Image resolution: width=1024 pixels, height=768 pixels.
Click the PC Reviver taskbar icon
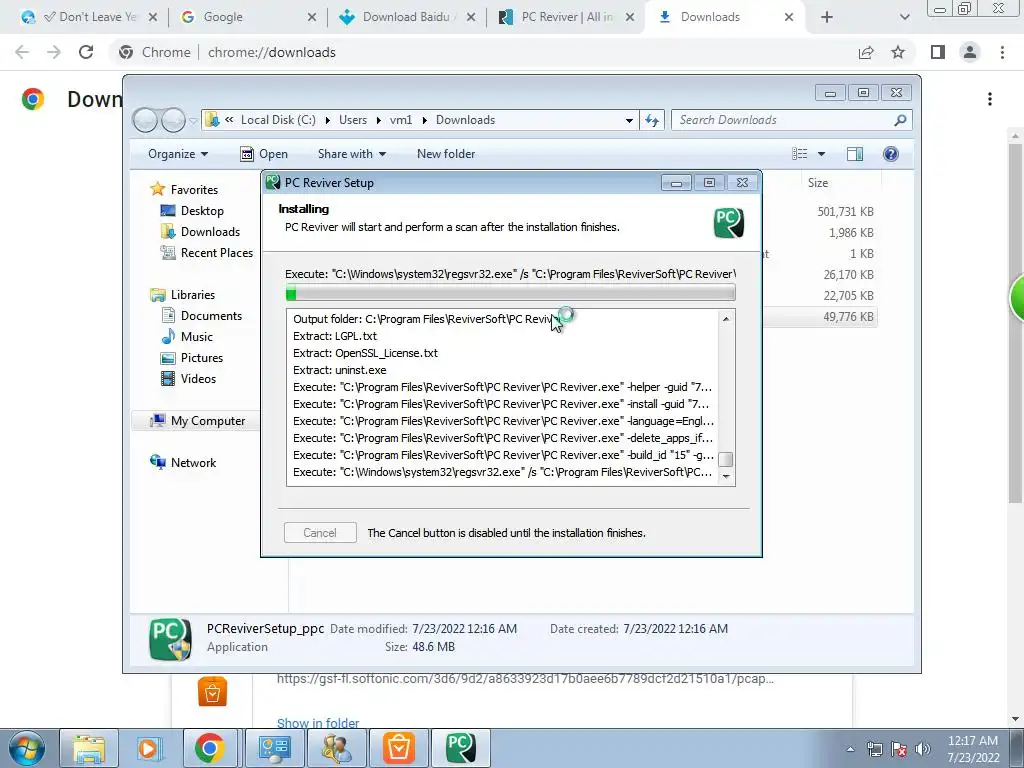coord(460,748)
